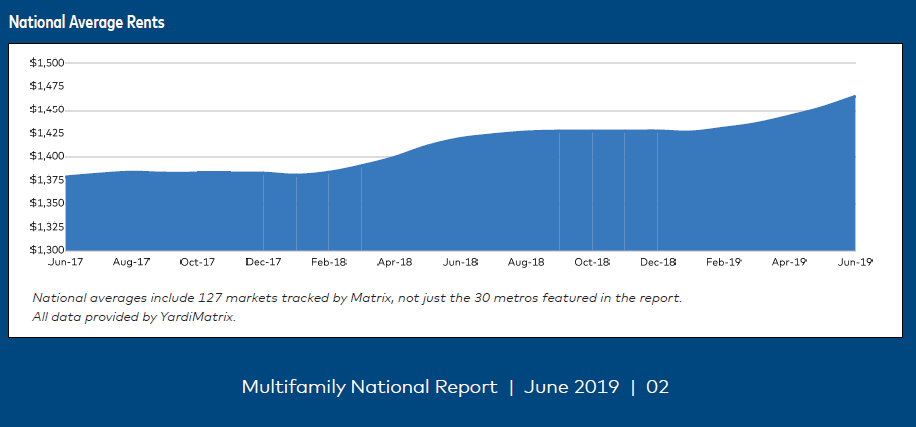Click the Oct-17 x-axis label
This screenshot has height=427, width=916.
197,262
